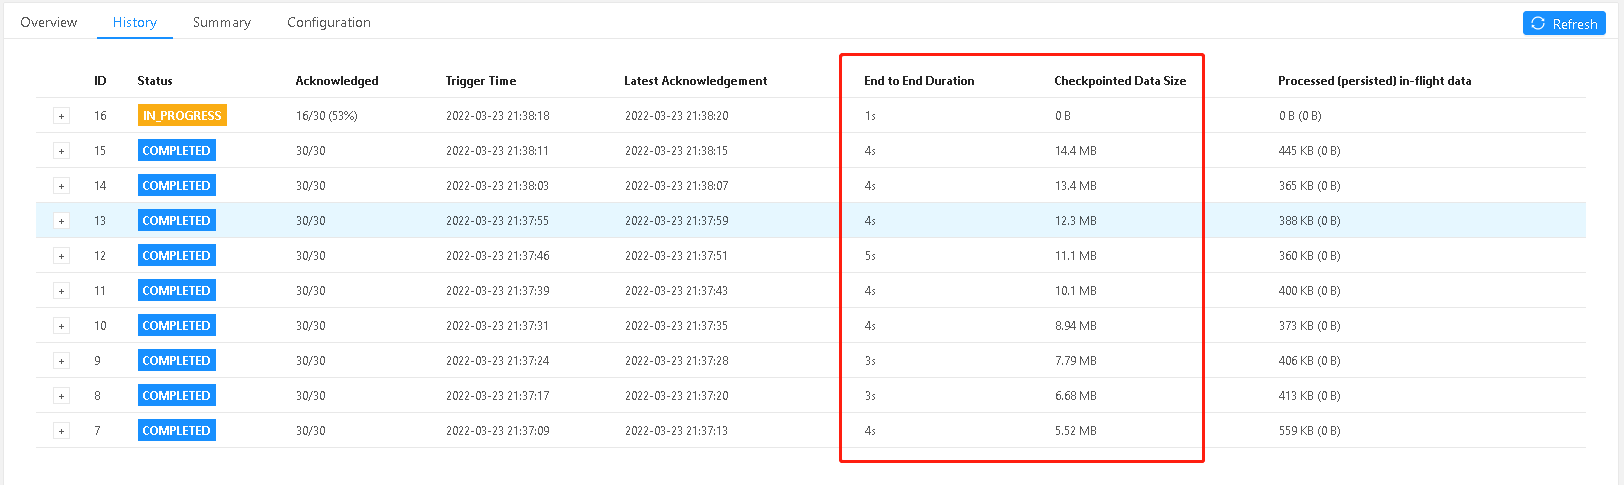
Task: Click the 5s duration value
Action: tap(870, 256)
